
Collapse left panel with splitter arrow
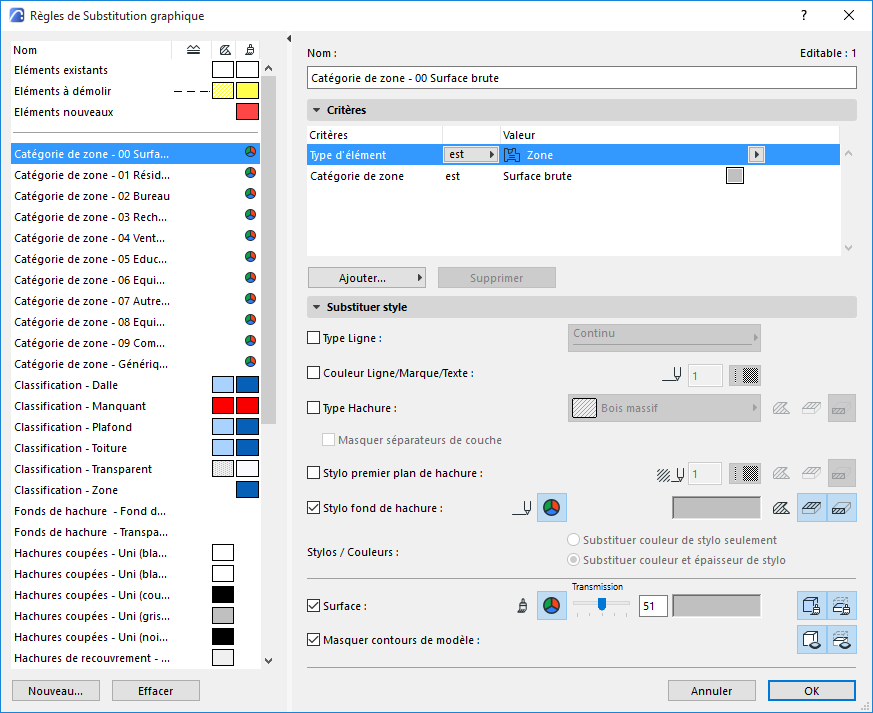(288, 38)
